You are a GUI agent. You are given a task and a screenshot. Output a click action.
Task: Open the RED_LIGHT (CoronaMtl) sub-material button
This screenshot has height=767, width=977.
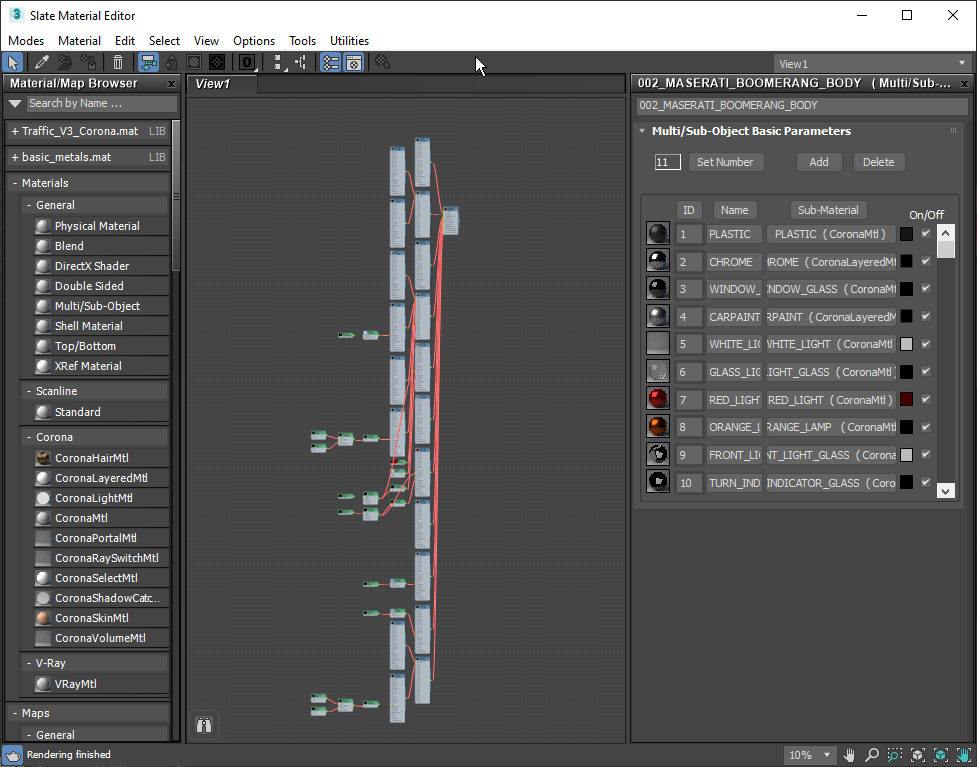click(831, 399)
